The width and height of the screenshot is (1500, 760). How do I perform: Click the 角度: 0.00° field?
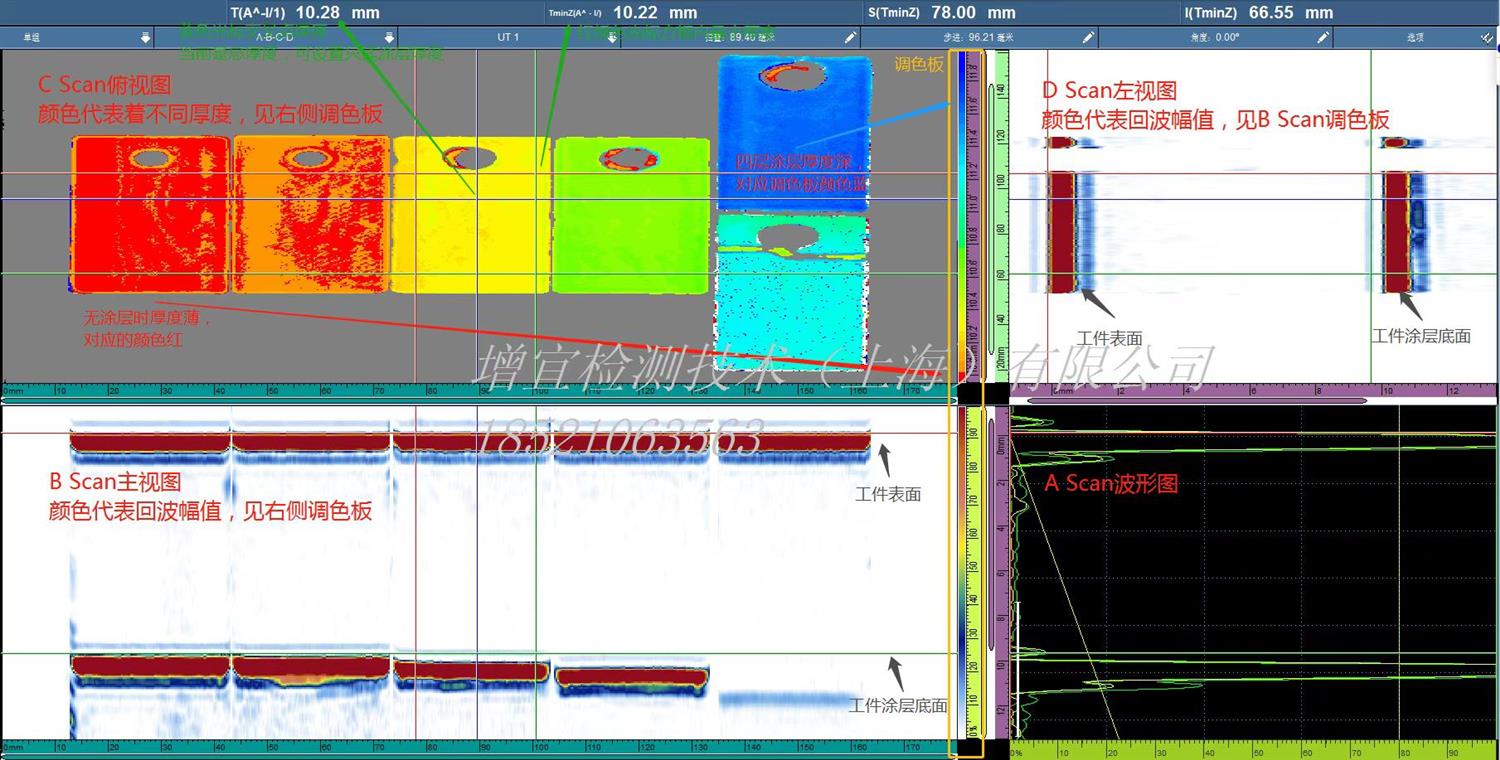(1215, 37)
